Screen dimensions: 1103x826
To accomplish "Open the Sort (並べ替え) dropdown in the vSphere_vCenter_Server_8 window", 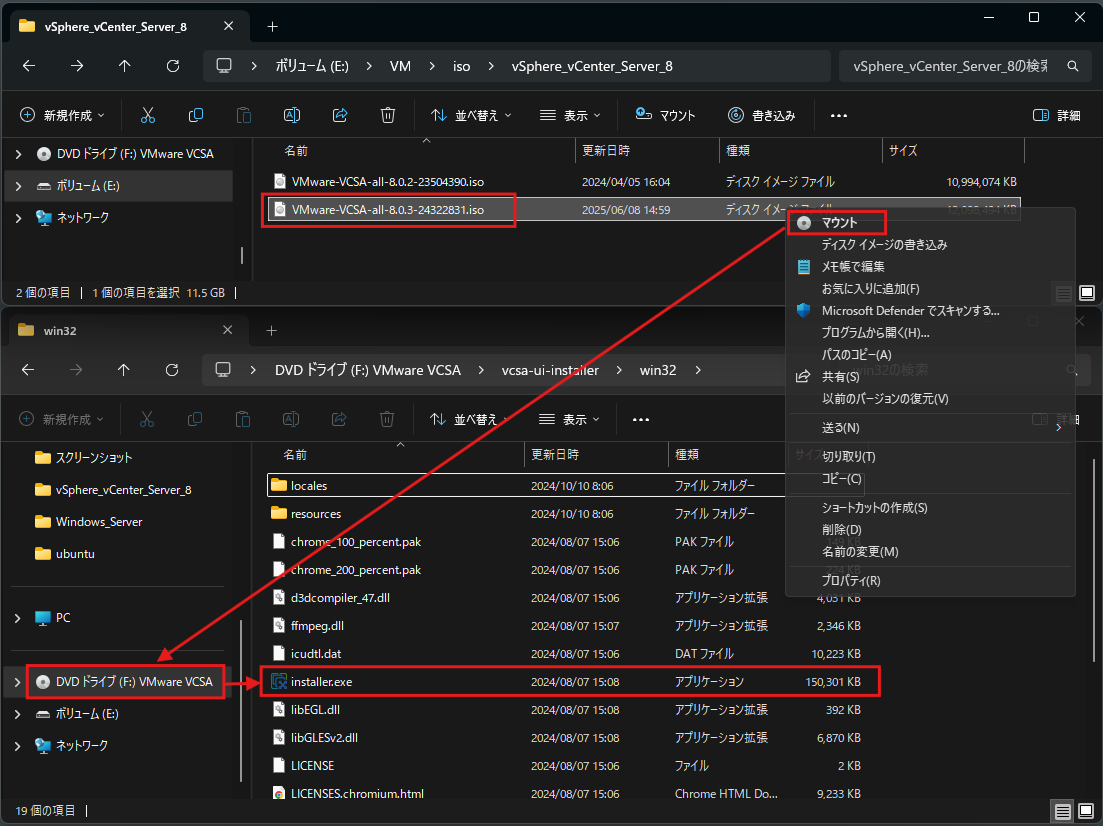I will (x=471, y=115).
